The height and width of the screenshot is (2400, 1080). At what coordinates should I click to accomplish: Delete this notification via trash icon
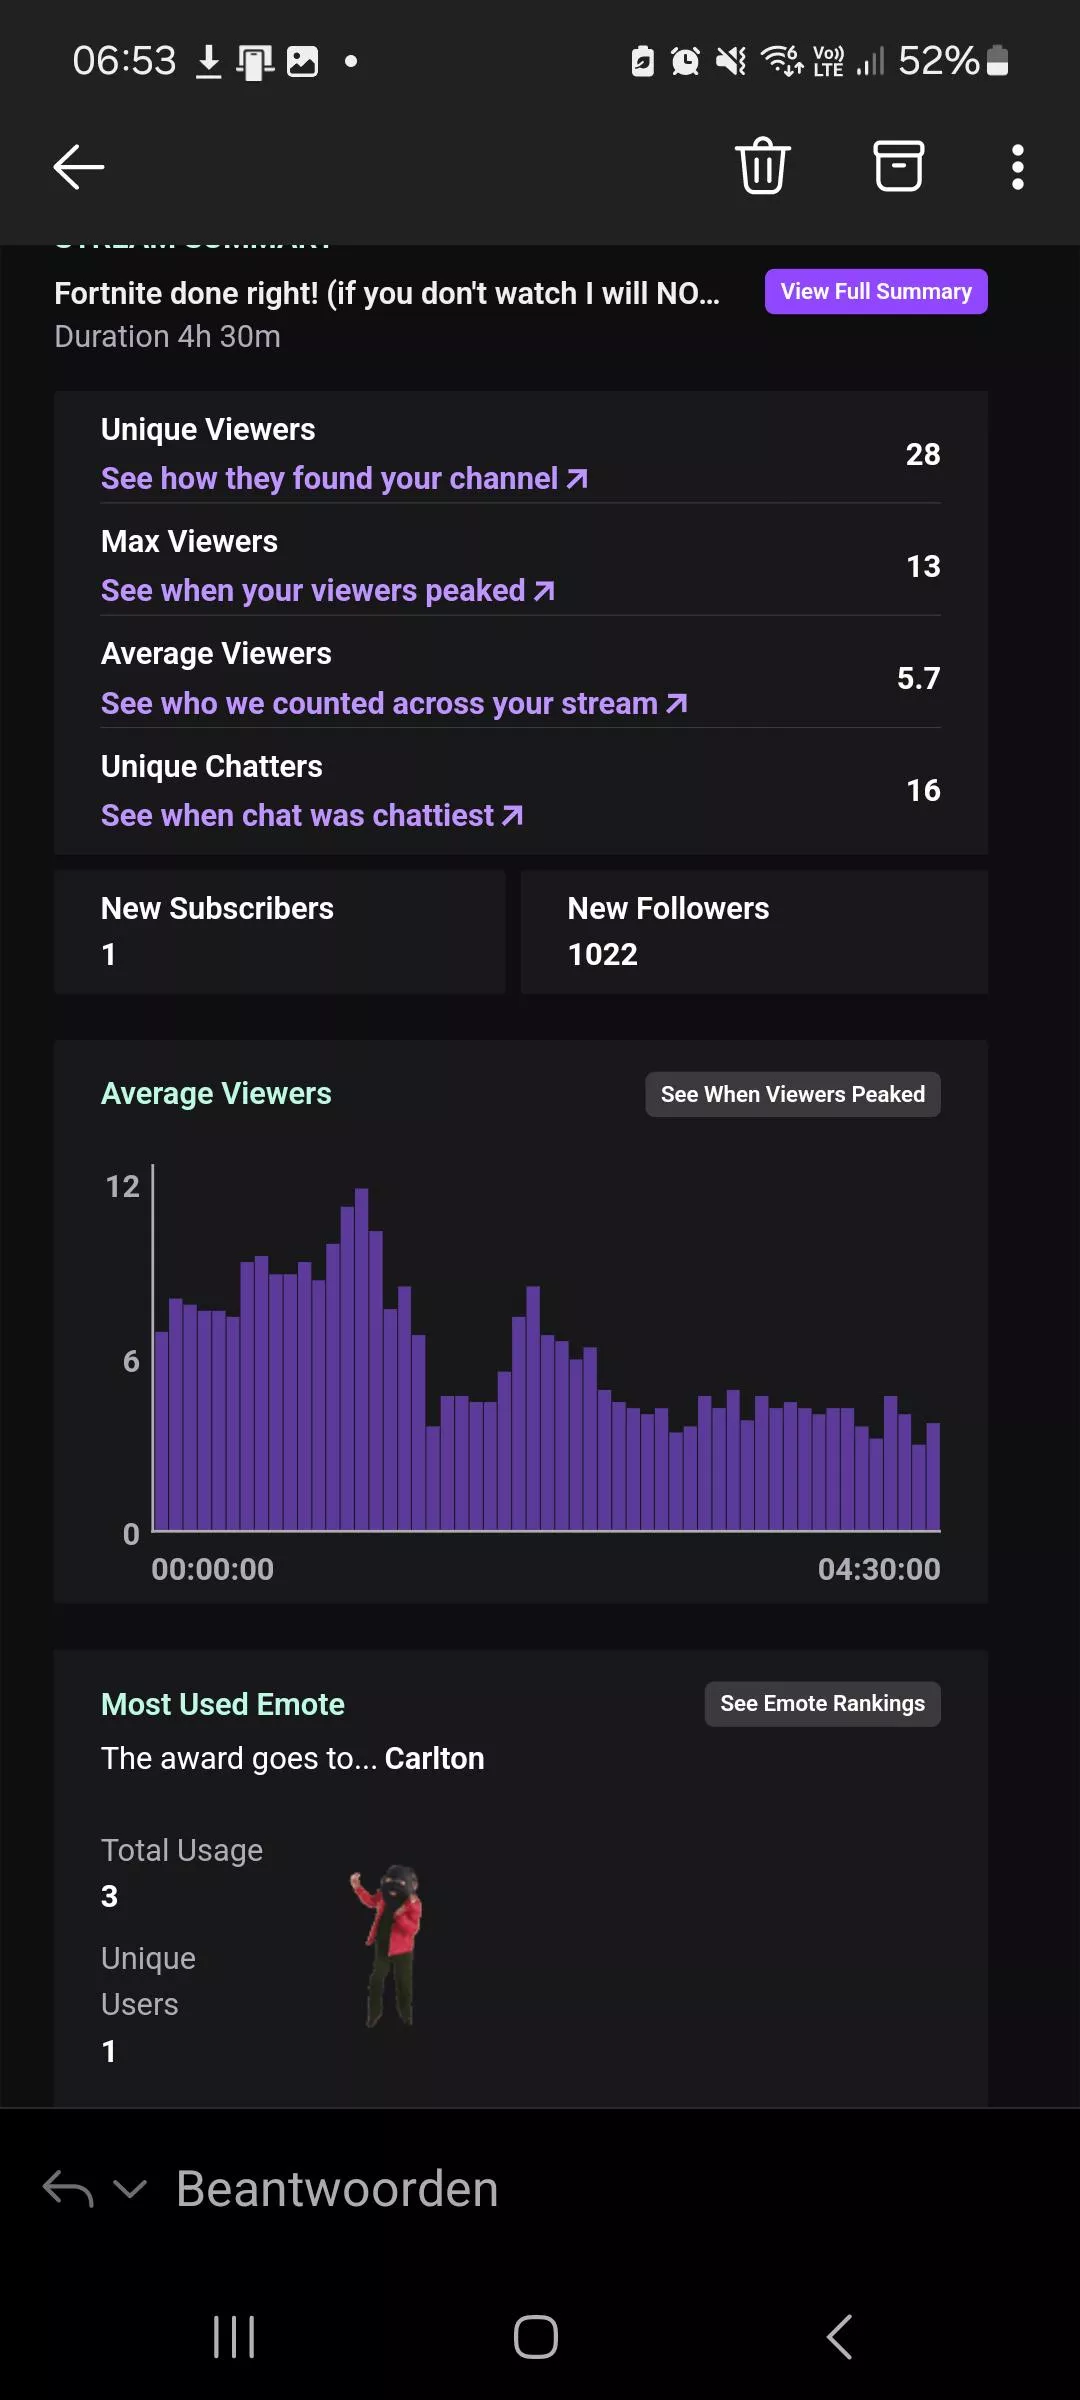tap(761, 166)
